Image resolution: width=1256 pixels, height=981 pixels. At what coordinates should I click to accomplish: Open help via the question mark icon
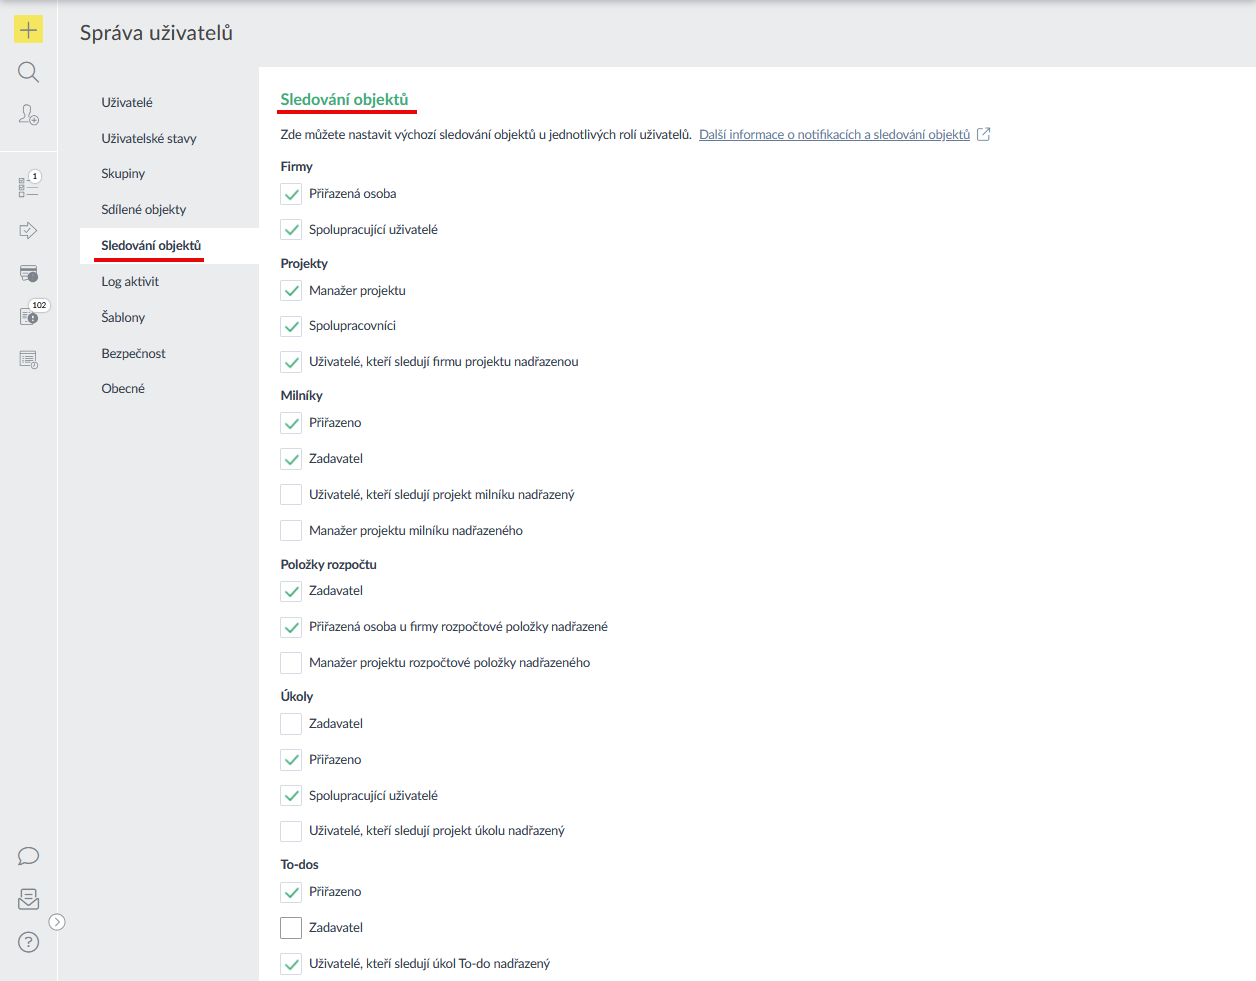coord(28,942)
